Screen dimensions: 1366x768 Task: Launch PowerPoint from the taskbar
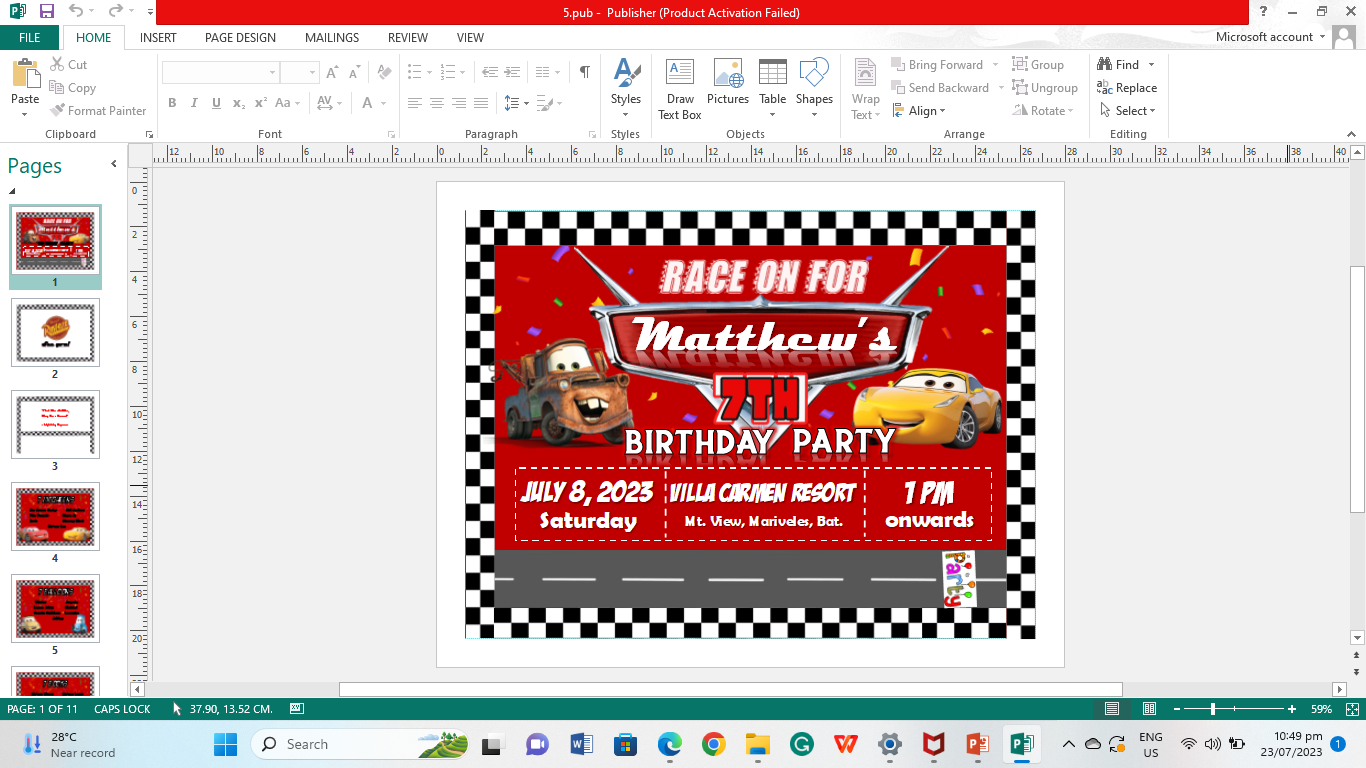(977, 744)
